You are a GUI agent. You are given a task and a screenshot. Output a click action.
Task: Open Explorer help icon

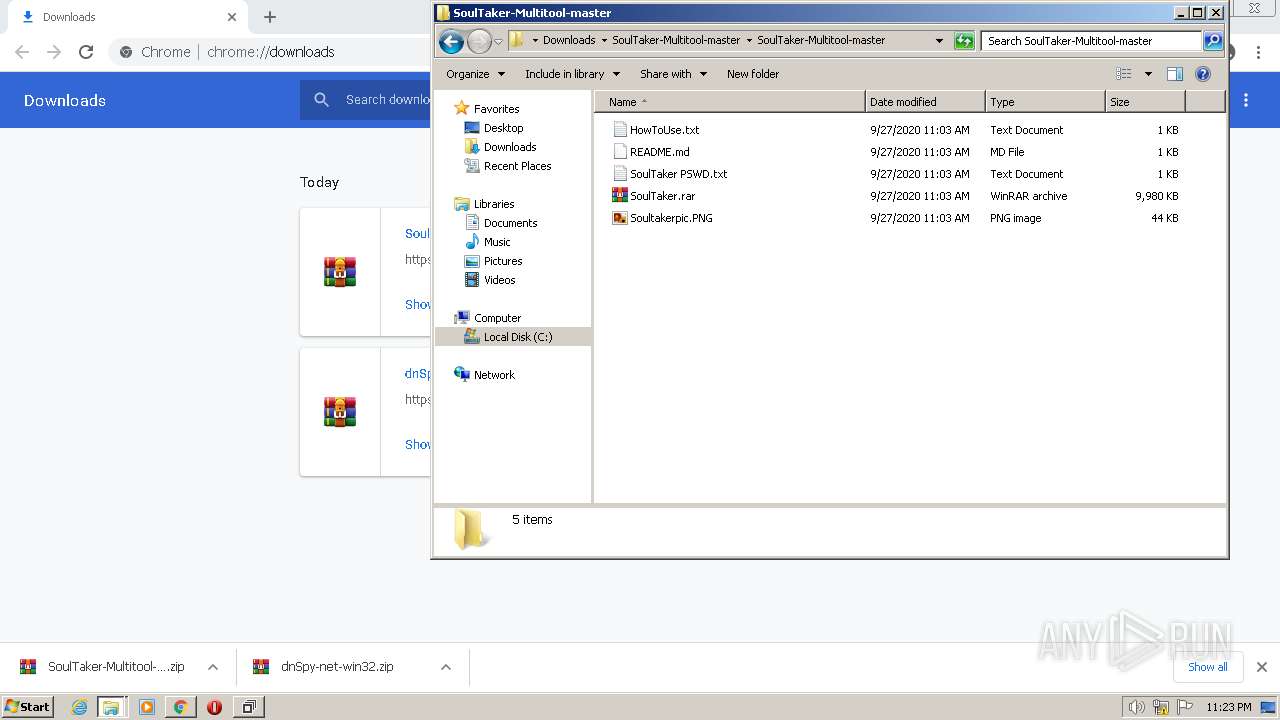pos(1203,74)
